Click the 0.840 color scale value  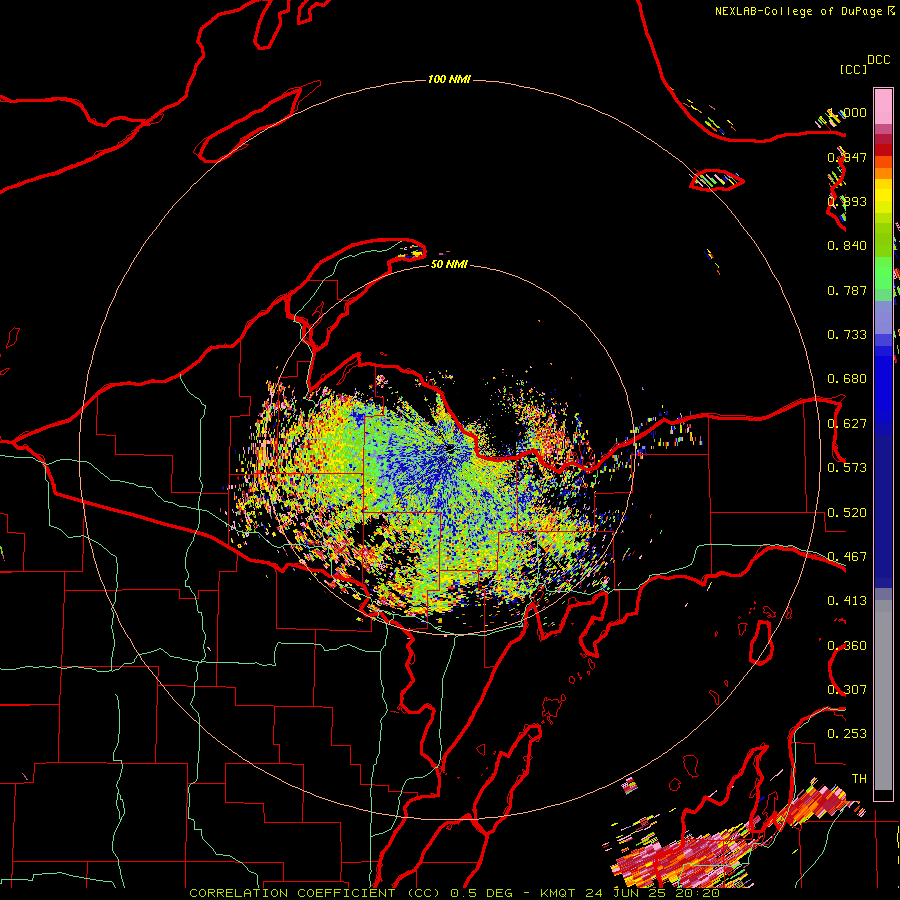pyautogui.click(x=847, y=246)
